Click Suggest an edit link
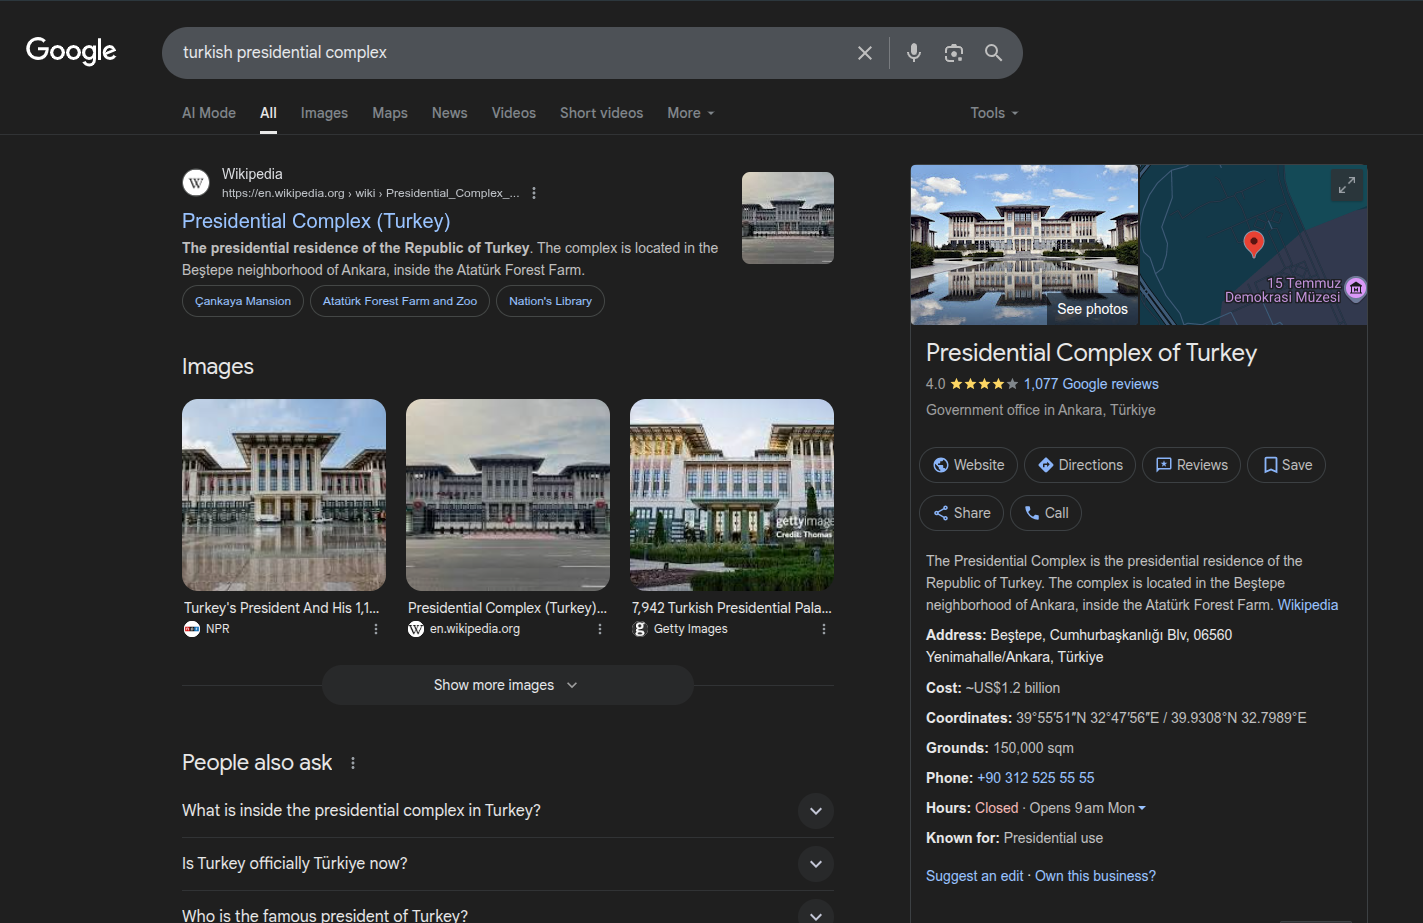The image size is (1423, 923). click(x=975, y=876)
